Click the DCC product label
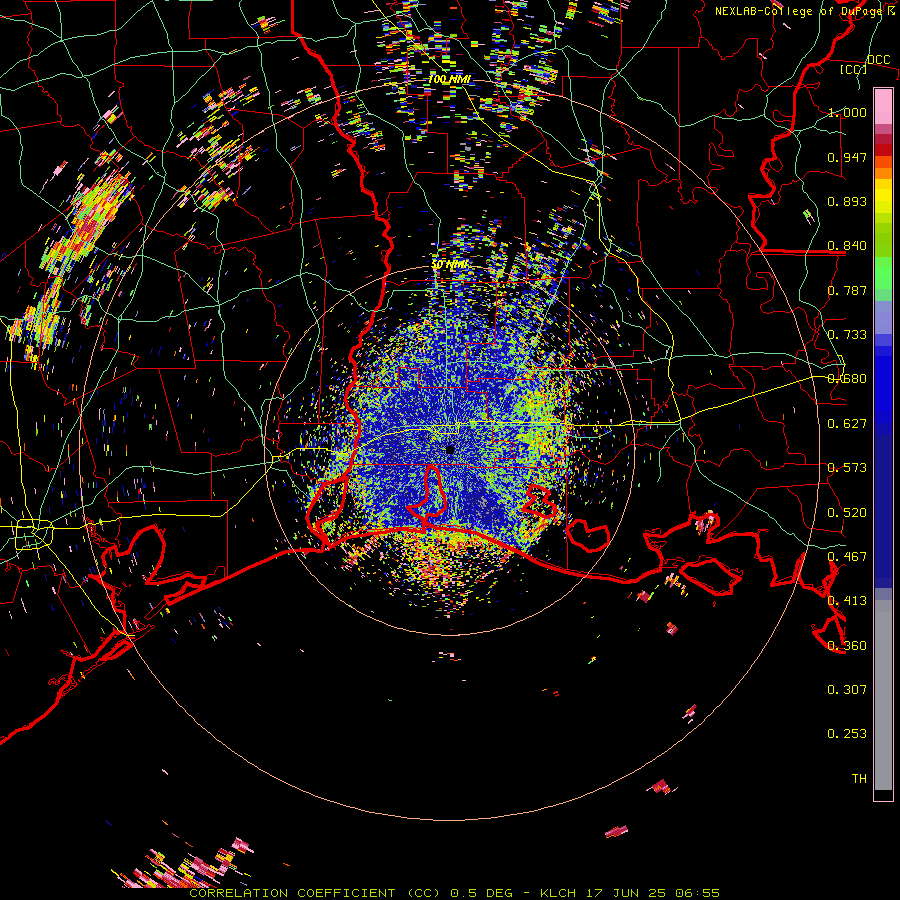The height and width of the screenshot is (900, 900). (x=878, y=59)
